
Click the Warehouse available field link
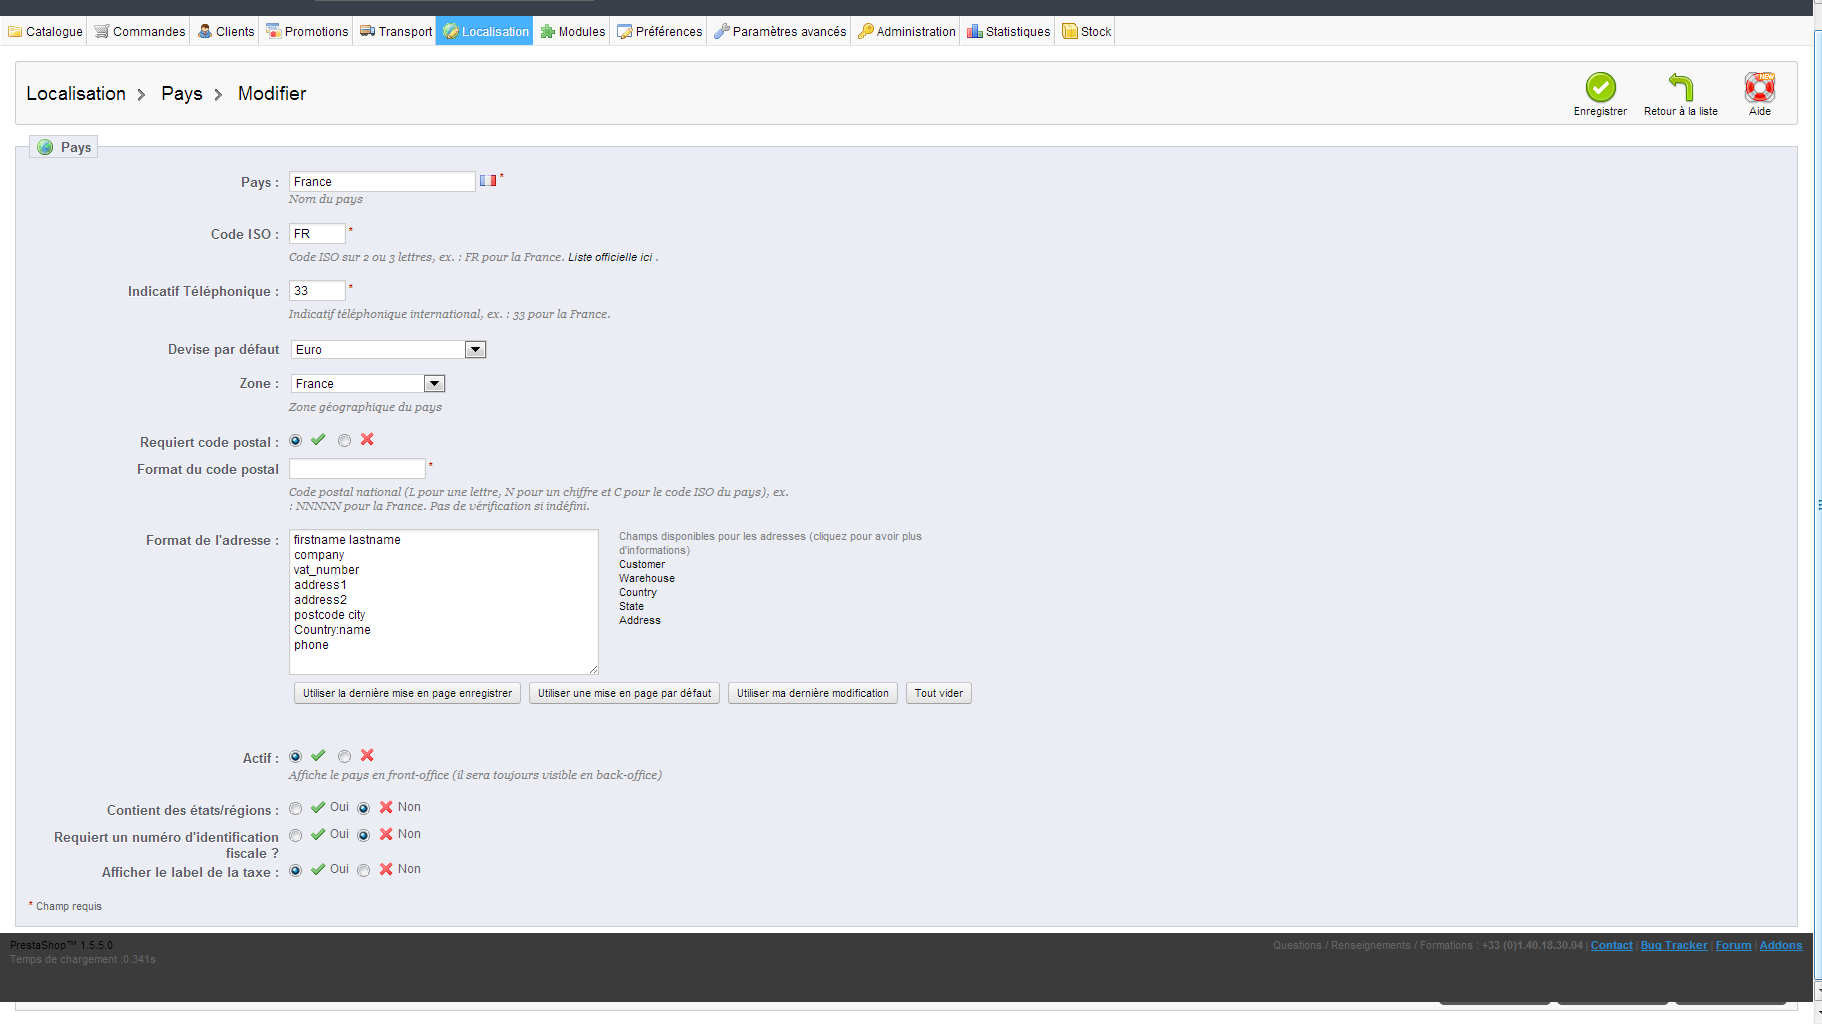(647, 578)
